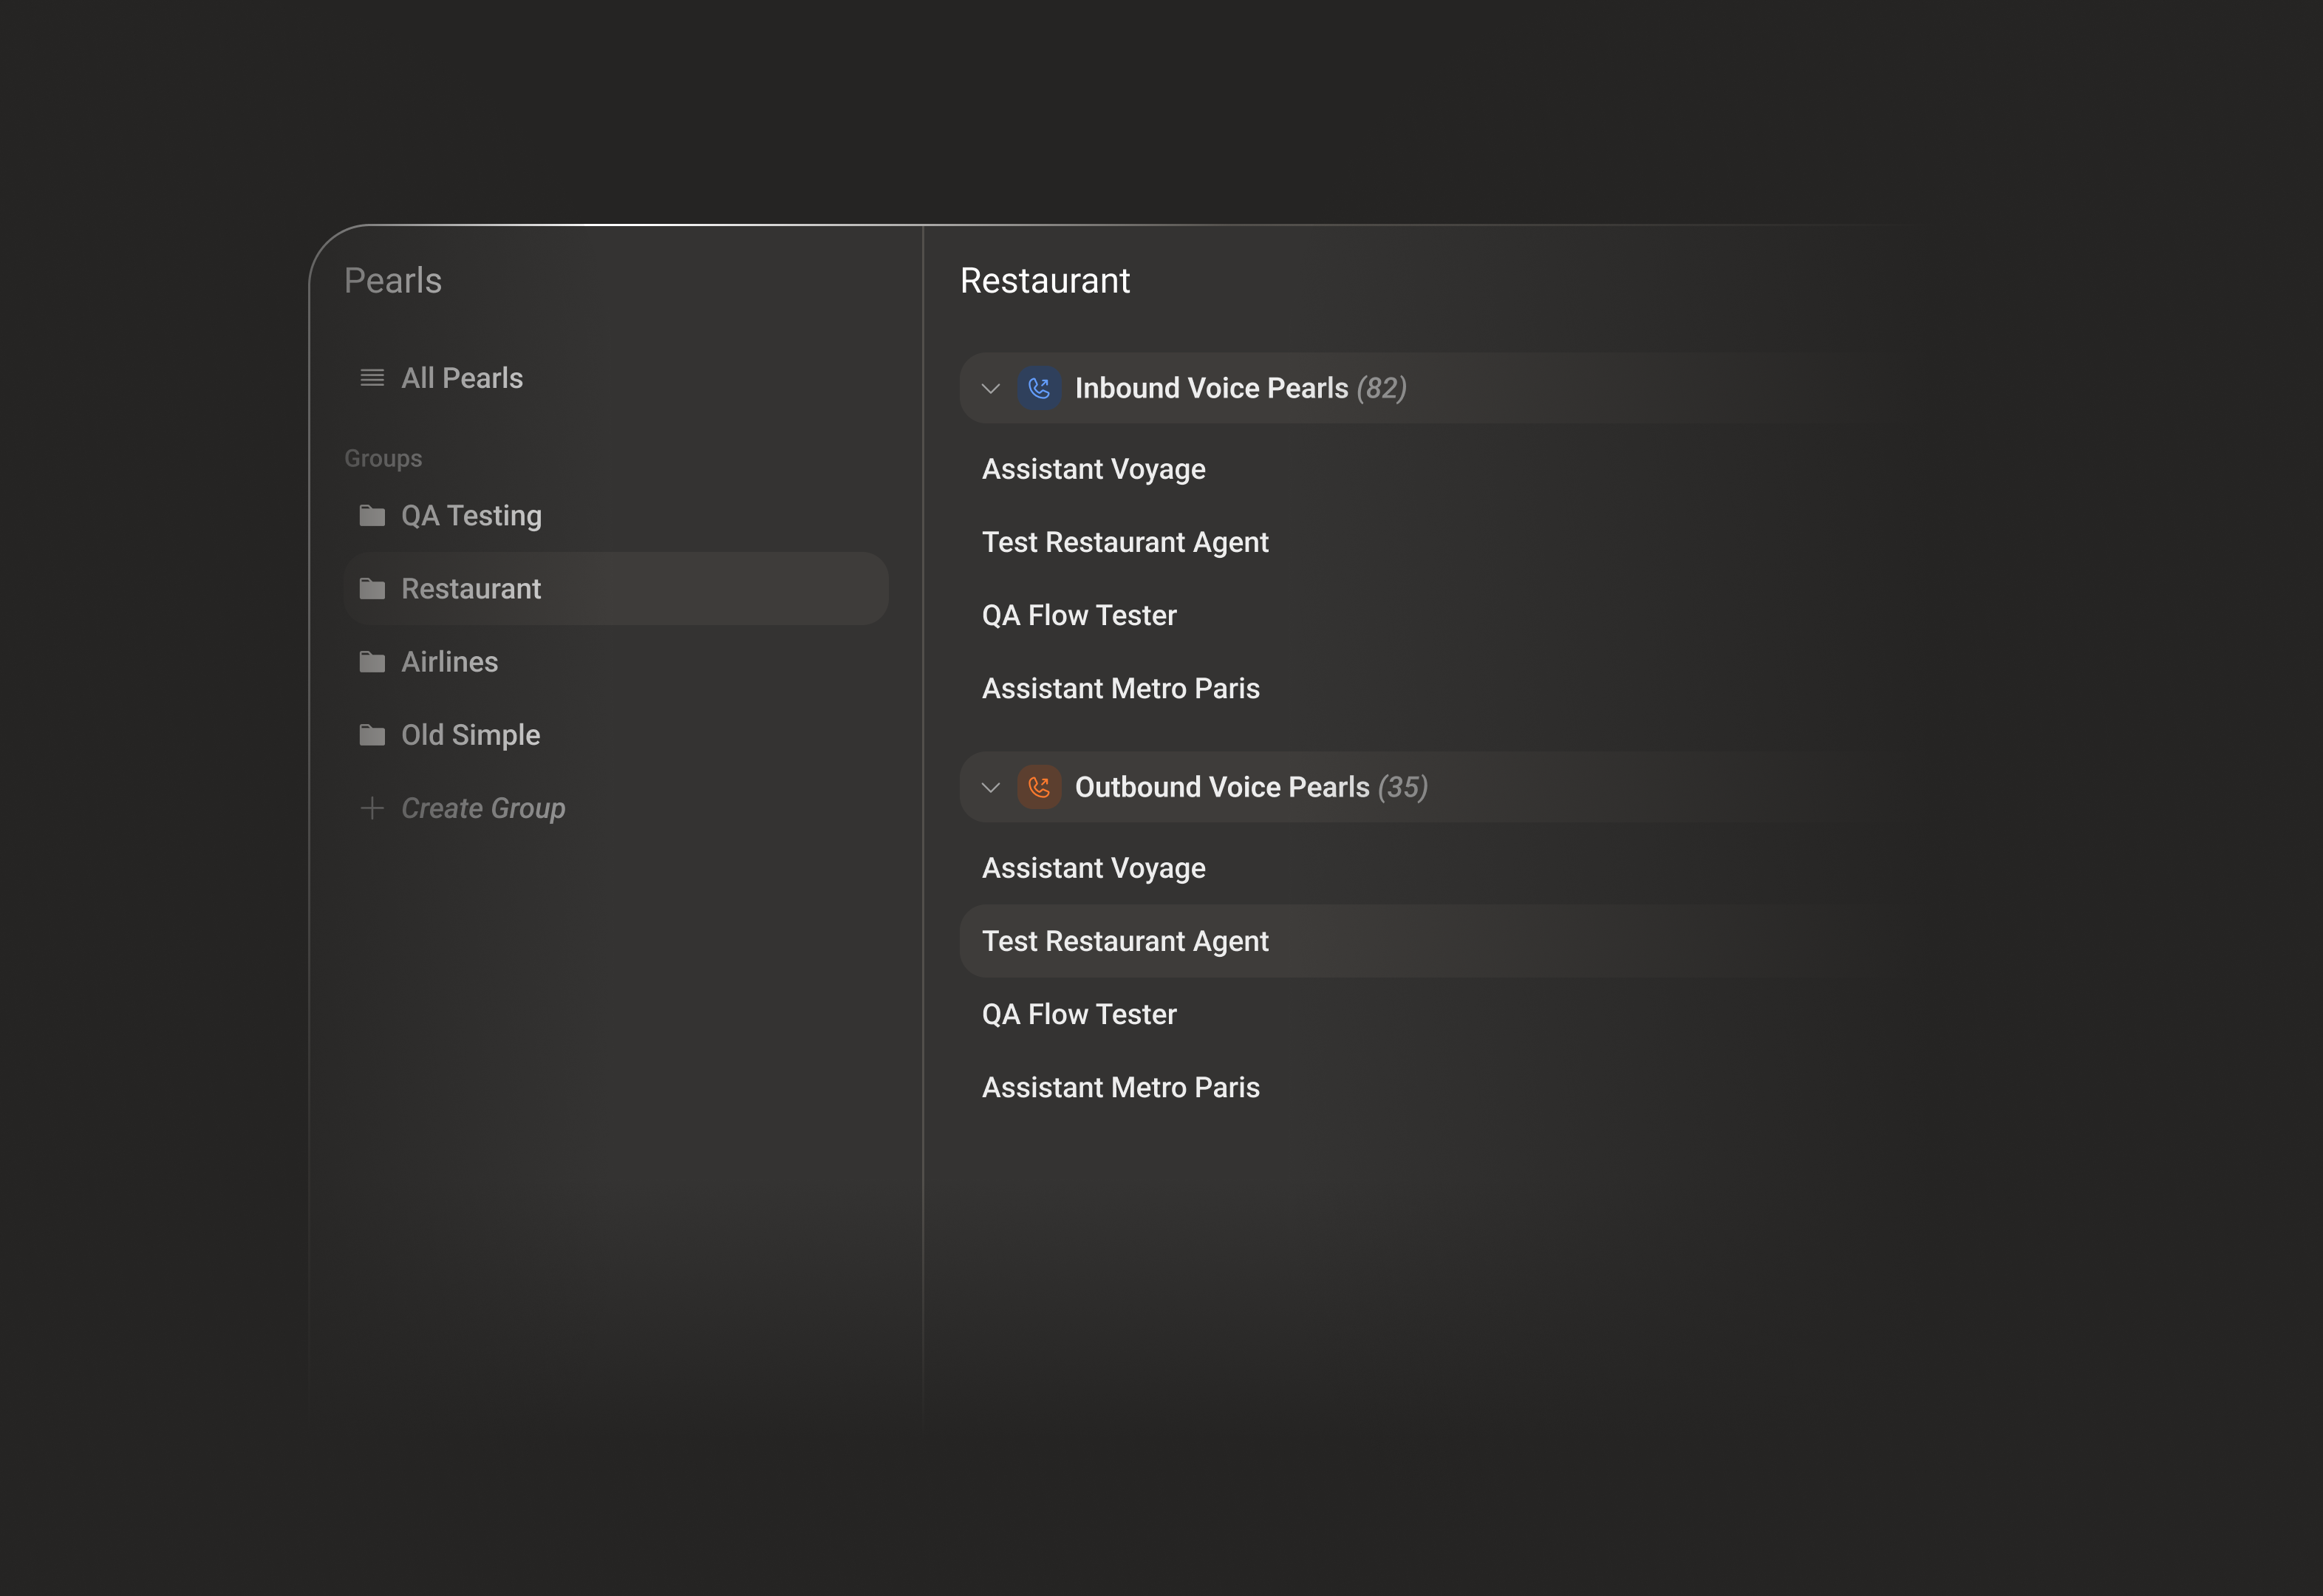Open Assistant Voyage under Outbound Voice Pearls
The height and width of the screenshot is (1596, 2323).
tap(1093, 868)
